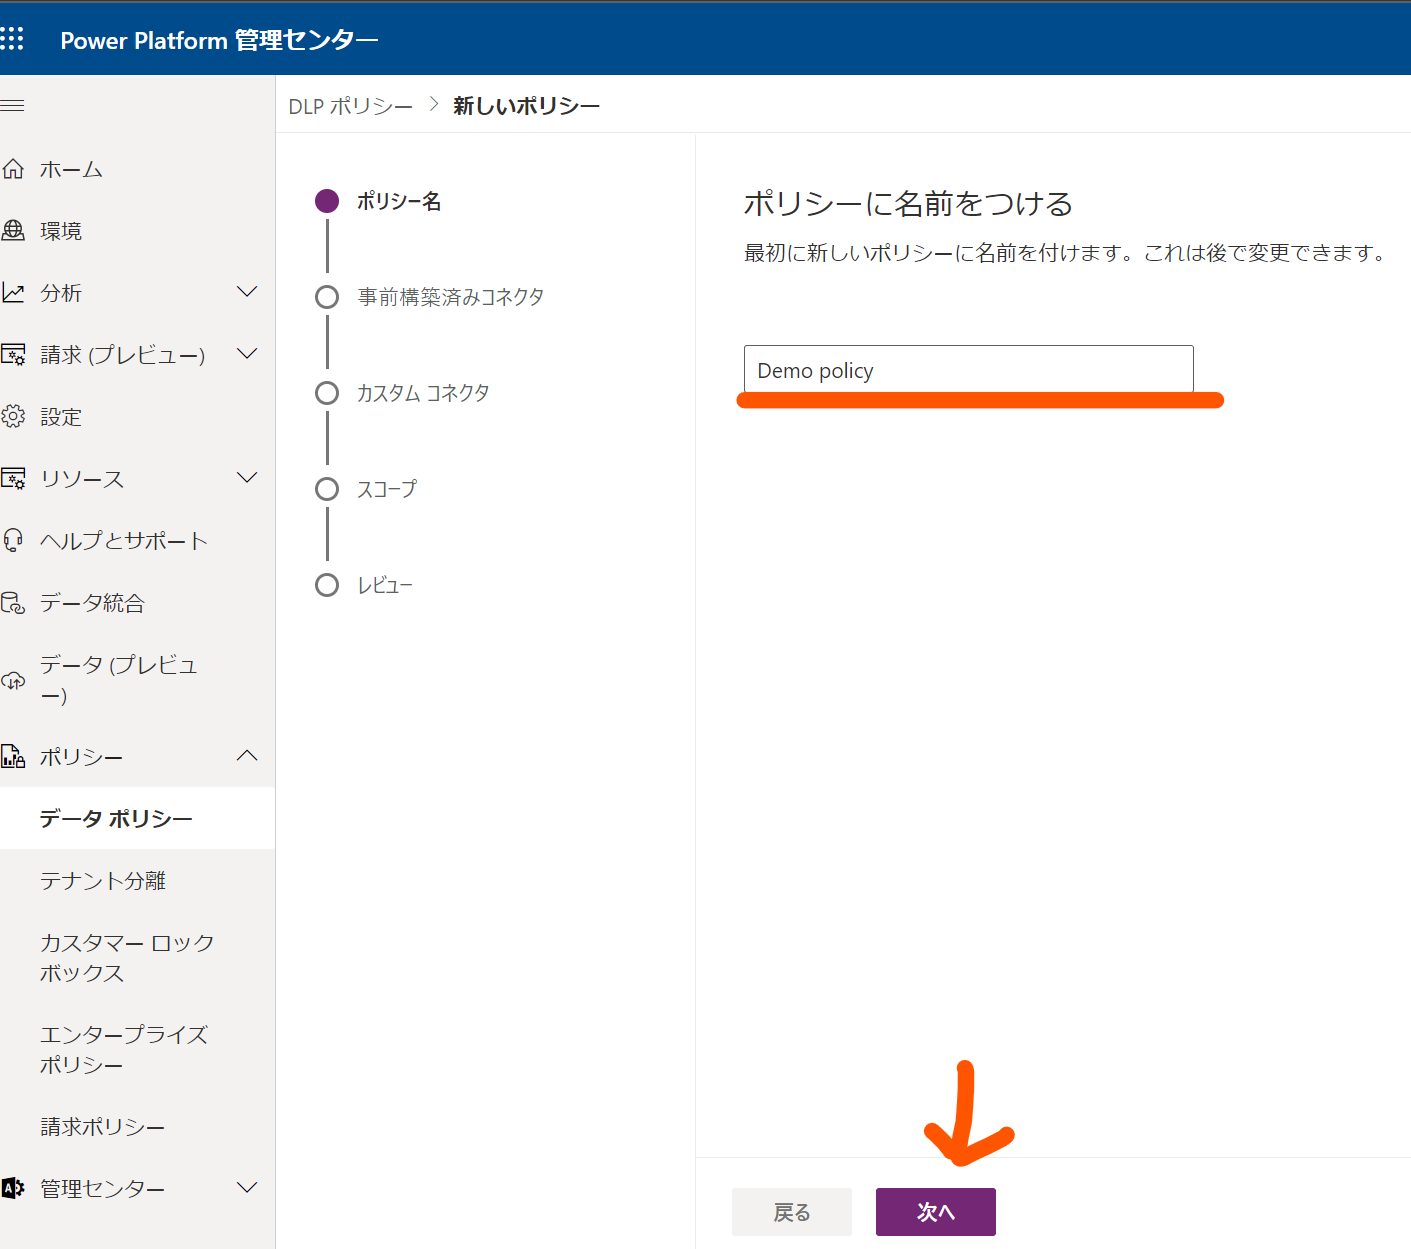The height and width of the screenshot is (1249, 1411).
Task: Expand the リソース section
Action: tap(247, 478)
